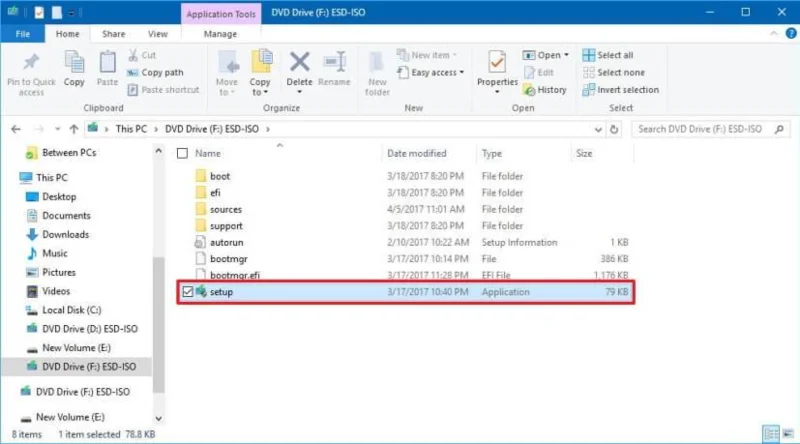
Task: Switch to large icons view layout
Action: (x=788, y=434)
